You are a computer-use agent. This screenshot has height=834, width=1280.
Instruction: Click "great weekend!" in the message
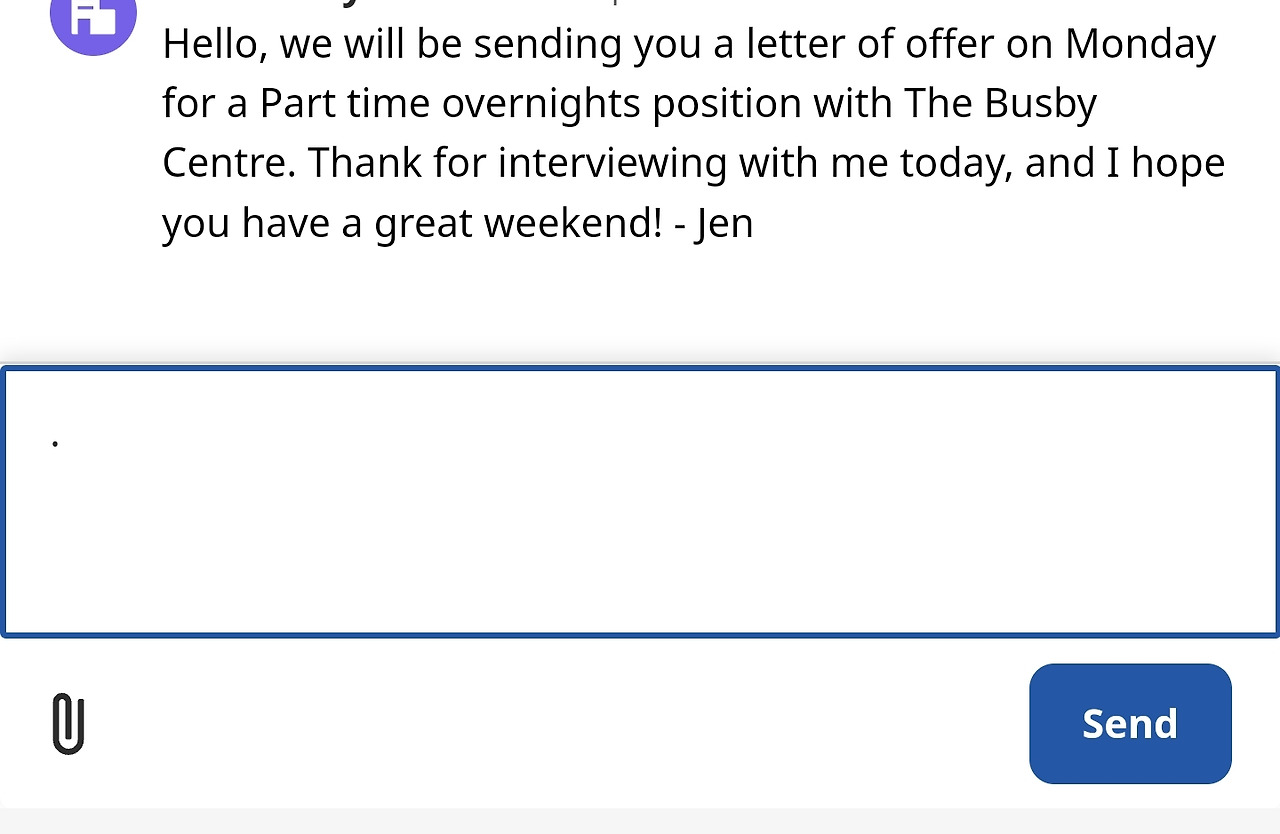(x=518, y=223)
